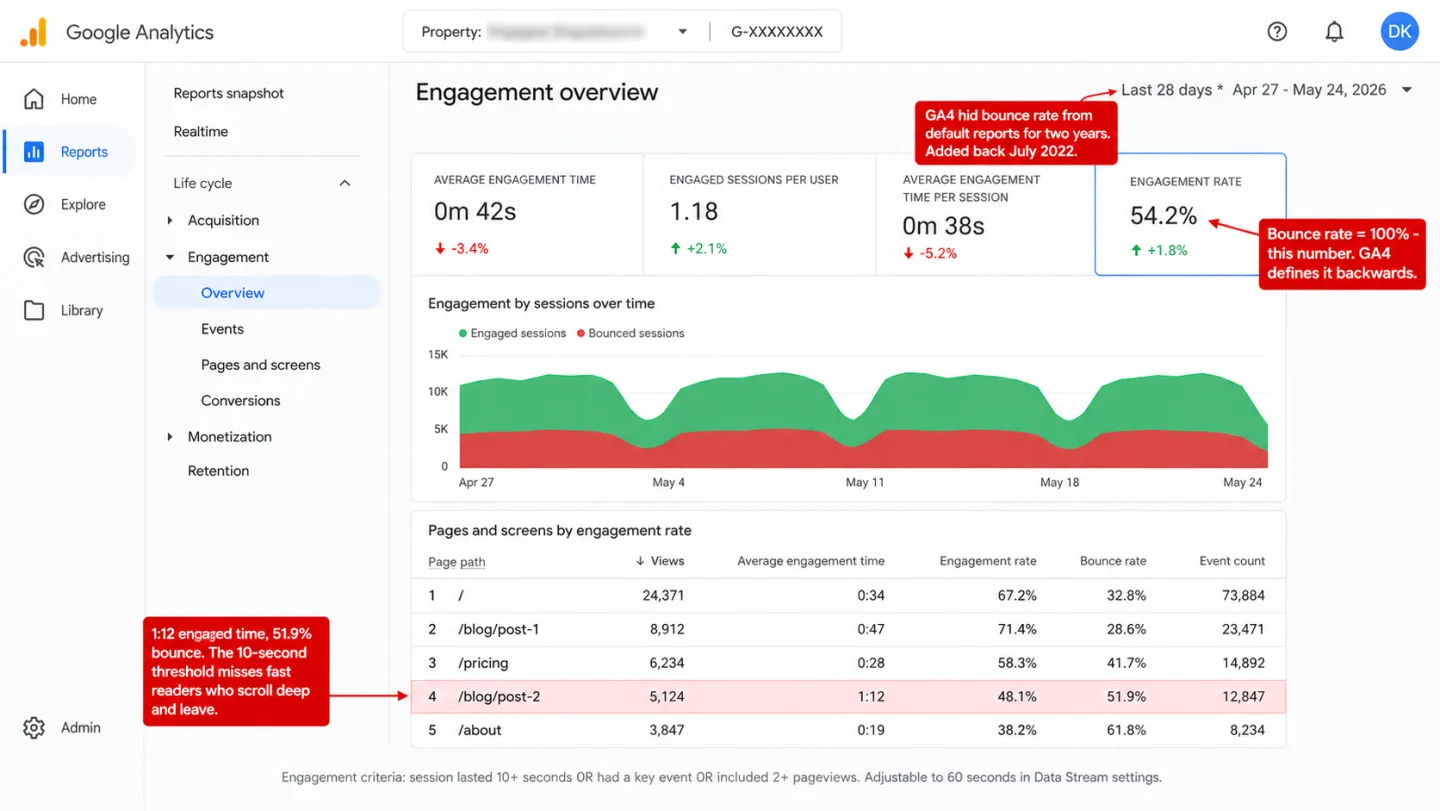
Task: Select the Engaged Sessions Per User card
Action: tap(760, 214)
